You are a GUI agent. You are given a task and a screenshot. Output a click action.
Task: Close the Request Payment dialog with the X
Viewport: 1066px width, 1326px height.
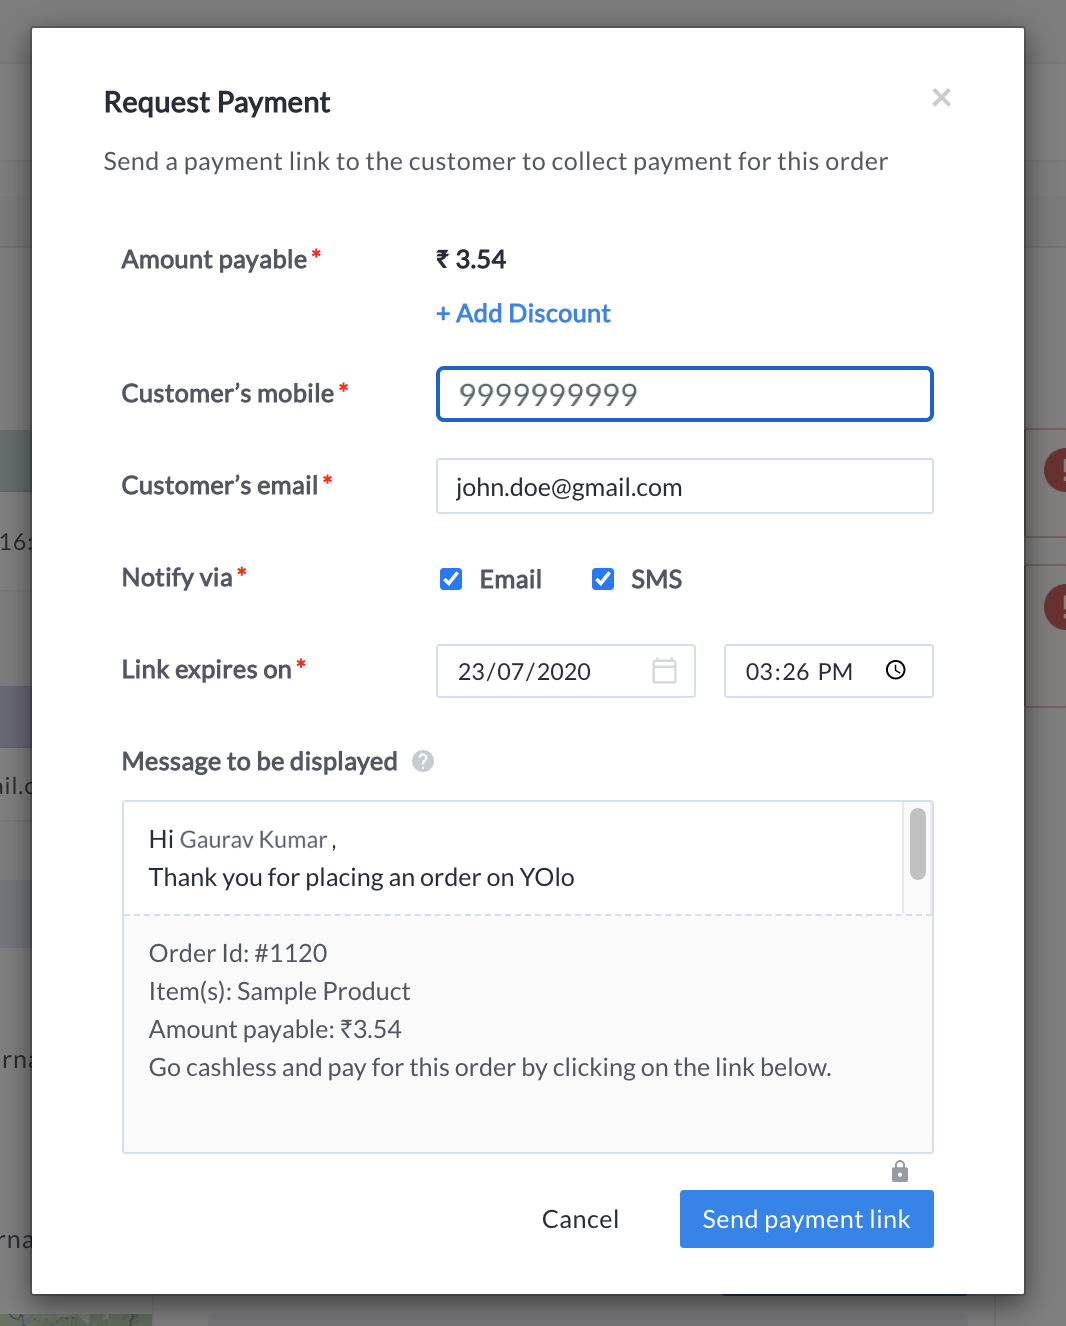coord(941,97)
